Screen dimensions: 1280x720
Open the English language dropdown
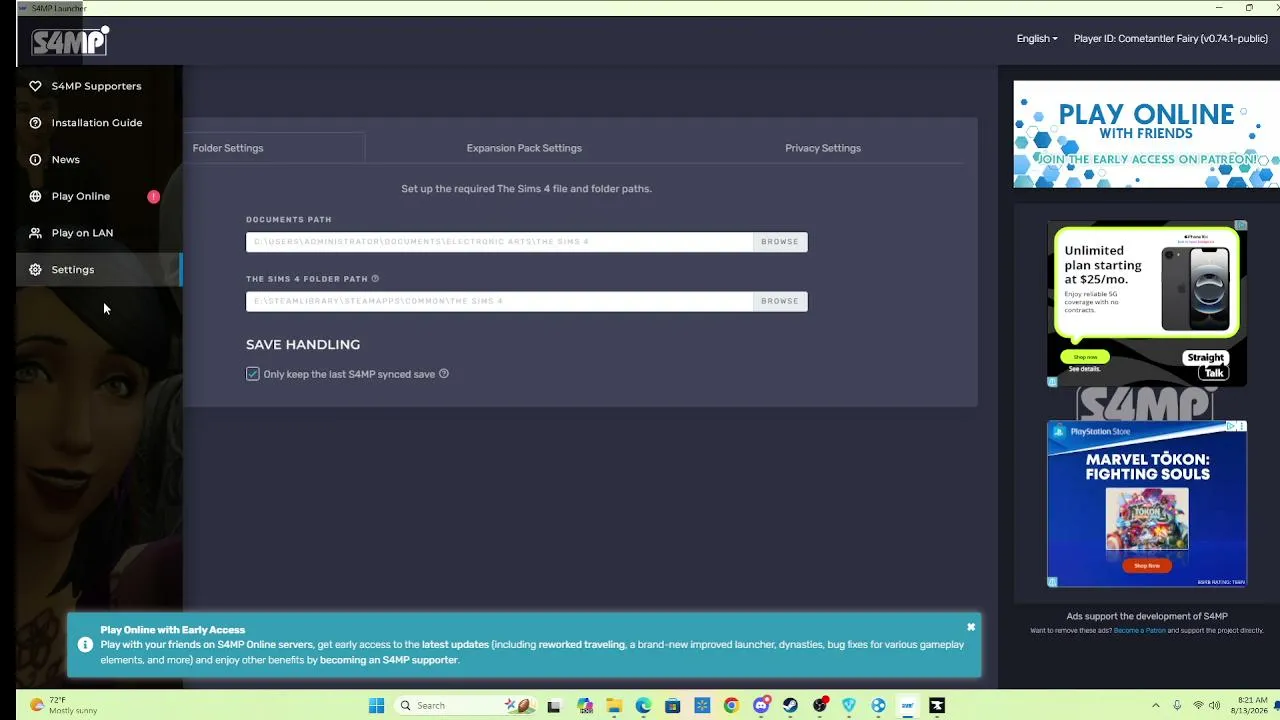[1037, 39]
